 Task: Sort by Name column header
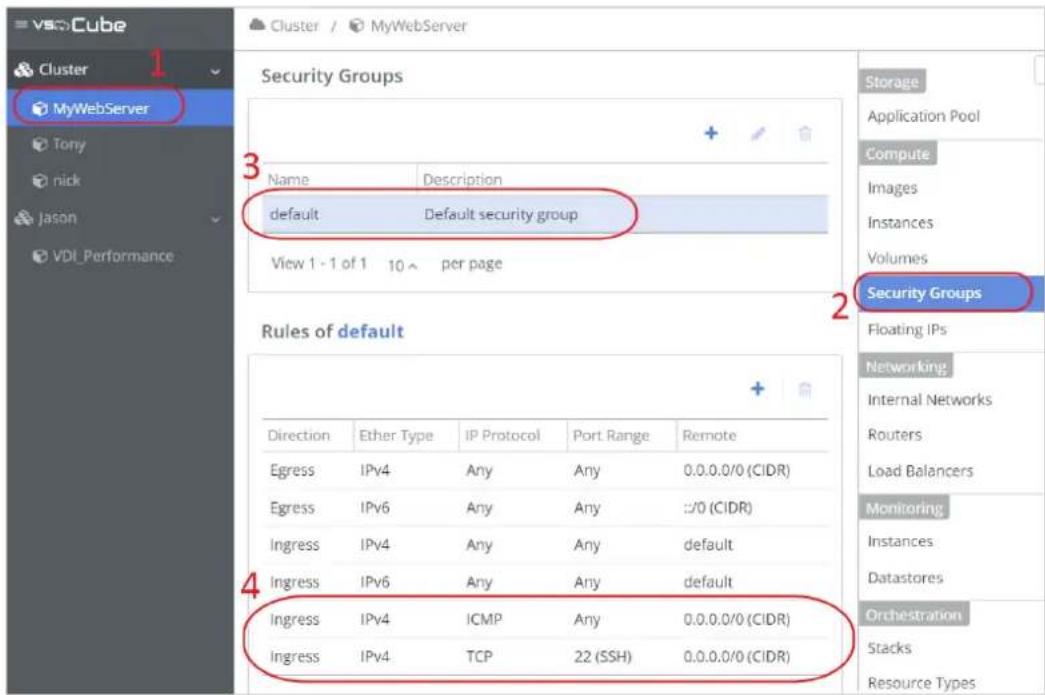click(x=288, y=179)
